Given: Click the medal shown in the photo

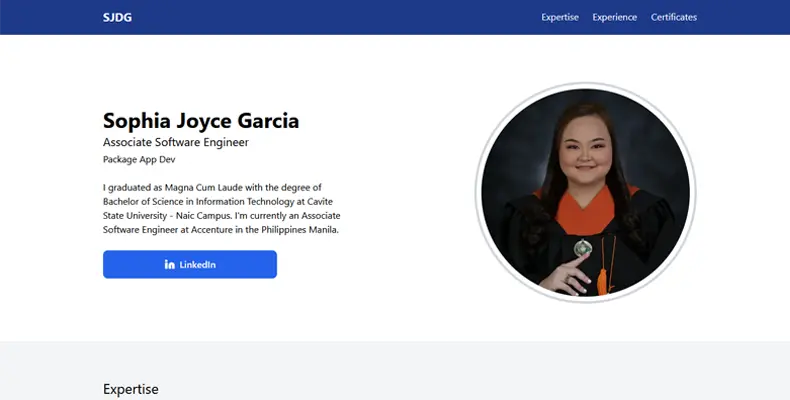Looking at the screenshot, I should click(x=582, y=247).
